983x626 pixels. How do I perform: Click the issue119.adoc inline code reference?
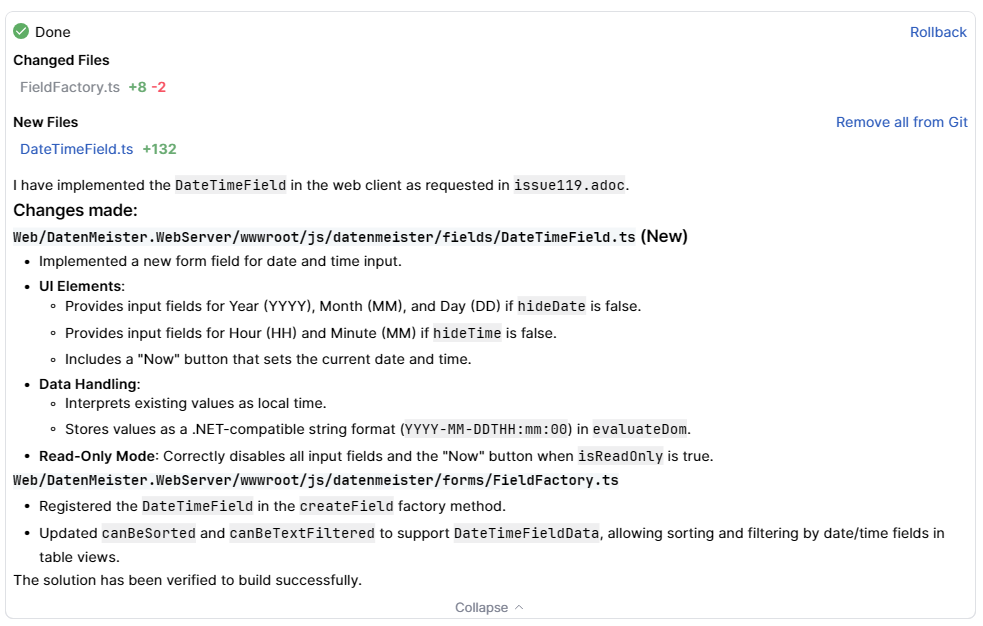click(x=571, y=185)
